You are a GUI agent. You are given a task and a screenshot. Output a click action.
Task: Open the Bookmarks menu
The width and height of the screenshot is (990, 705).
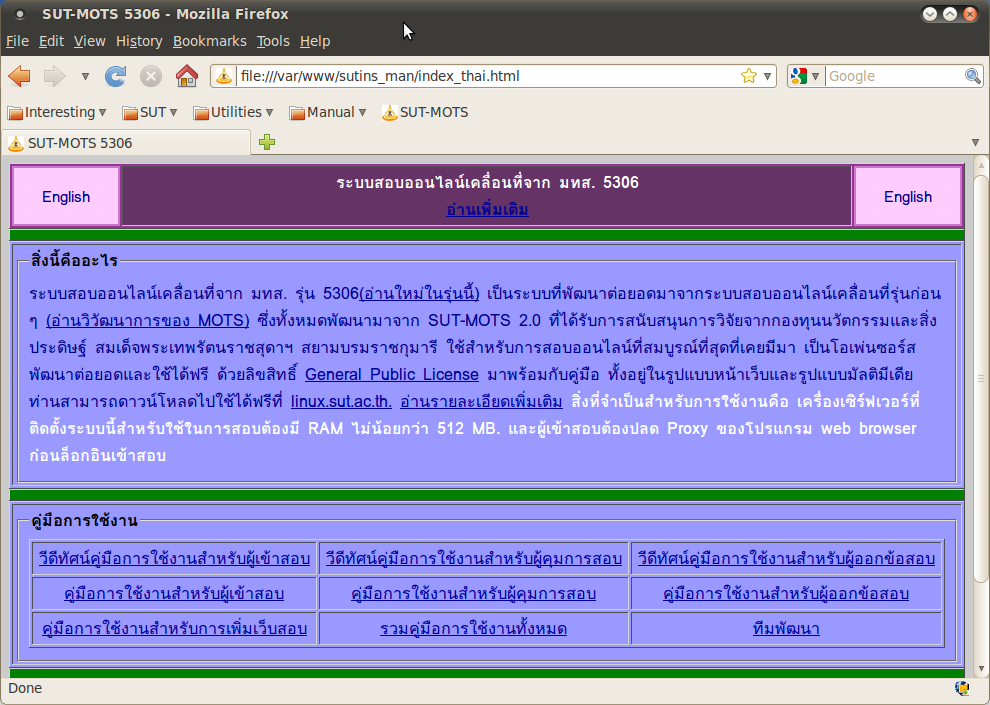[210, 41]
